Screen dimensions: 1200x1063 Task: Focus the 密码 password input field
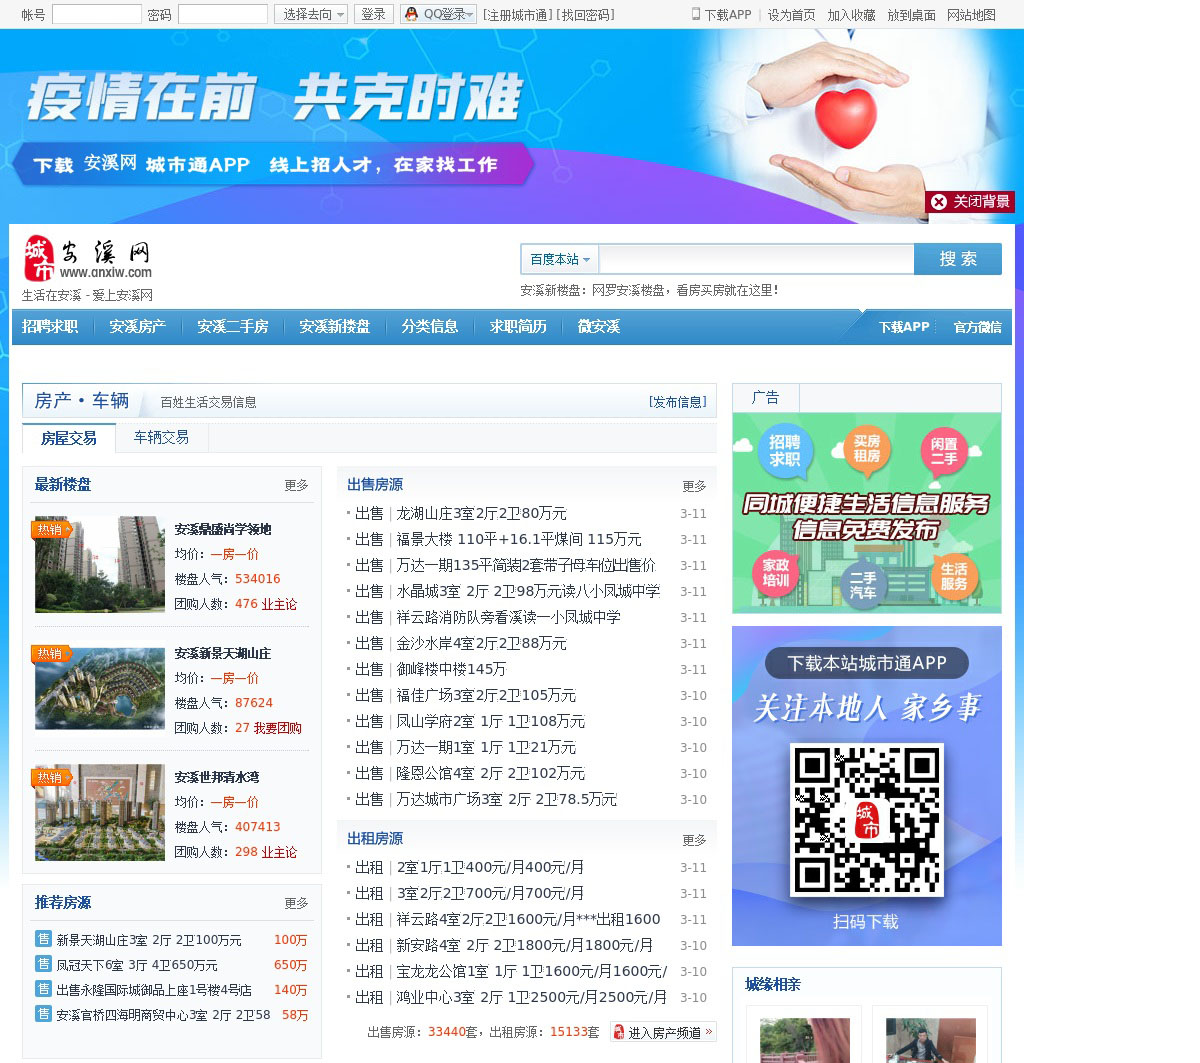223,14
